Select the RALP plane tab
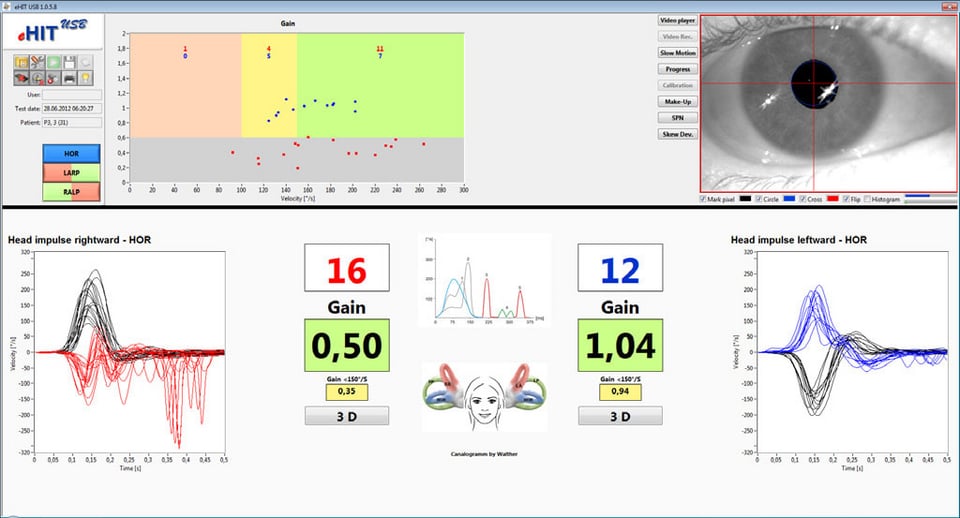960x518 pixels. 71,192
